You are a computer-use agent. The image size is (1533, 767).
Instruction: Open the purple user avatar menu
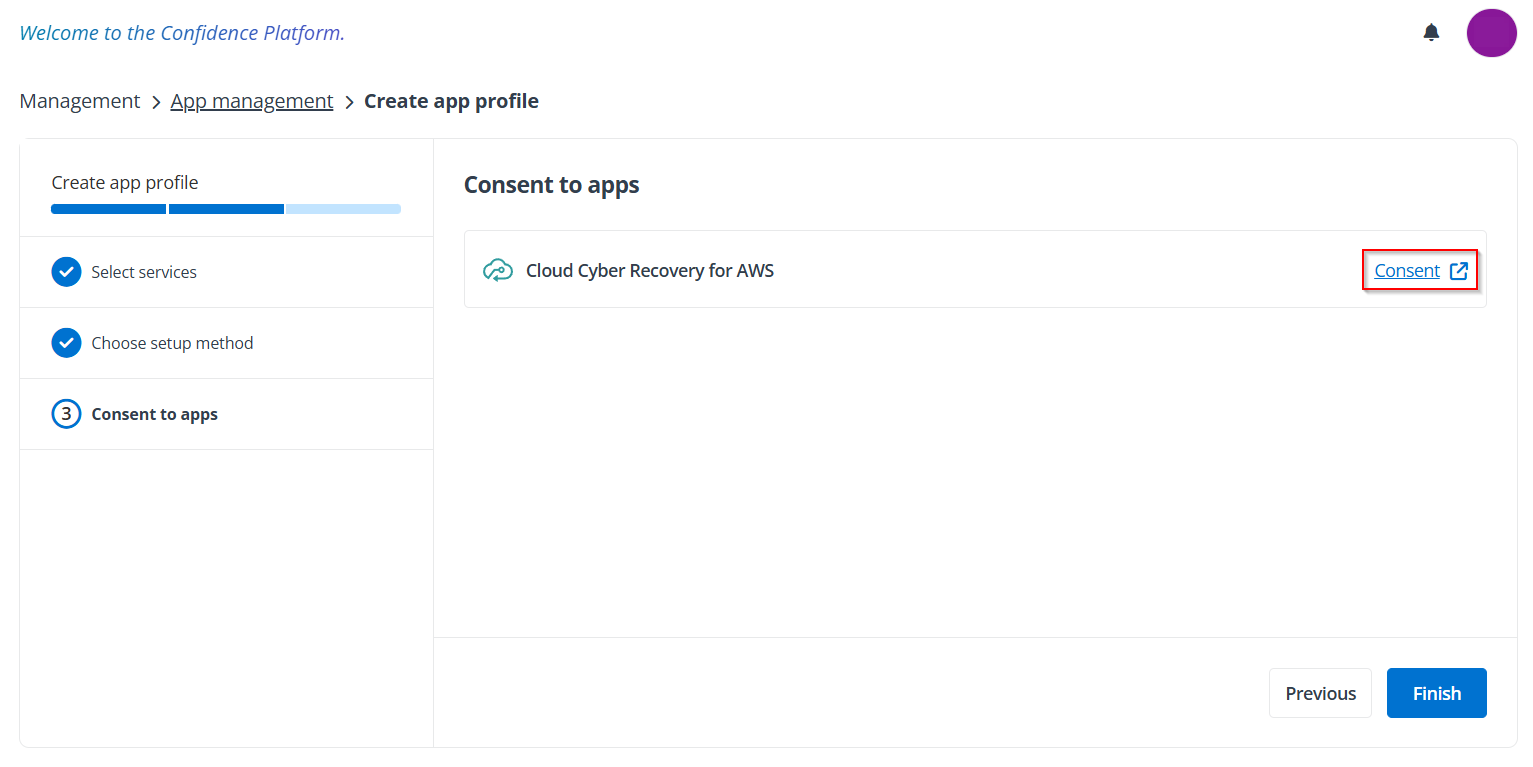coord(1491,33)
